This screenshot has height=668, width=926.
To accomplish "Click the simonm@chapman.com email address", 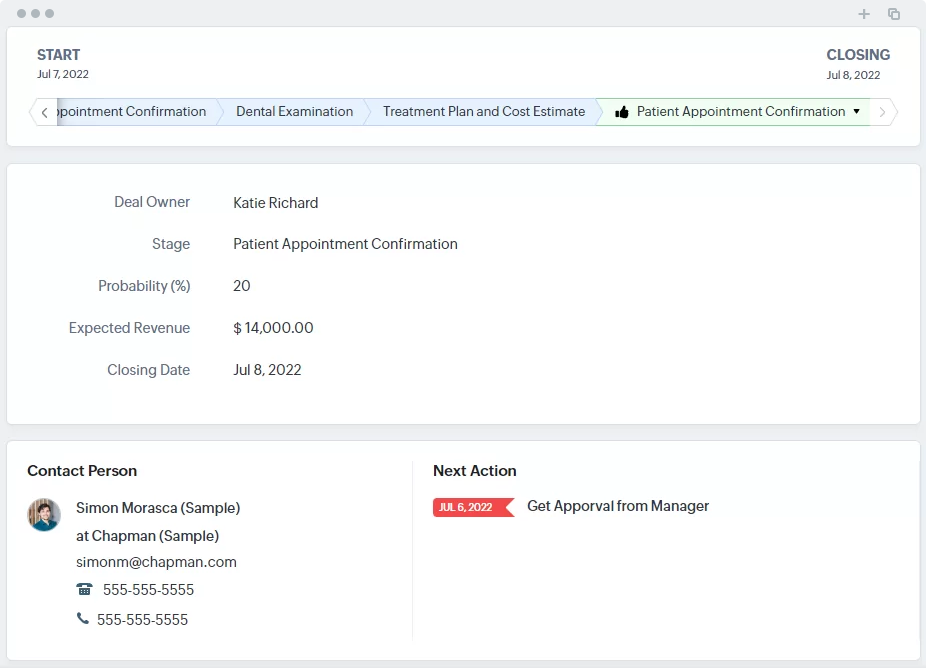I will (156, 562).
